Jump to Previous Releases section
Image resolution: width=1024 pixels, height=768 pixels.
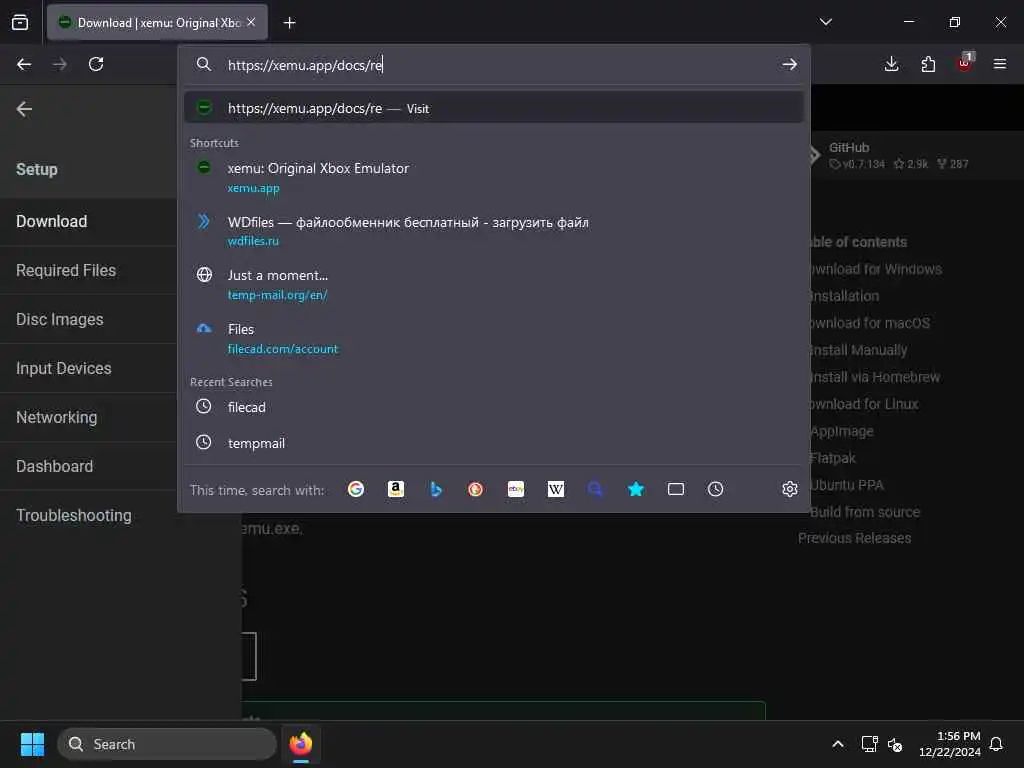pyautogui.click(x=854, y=538)
